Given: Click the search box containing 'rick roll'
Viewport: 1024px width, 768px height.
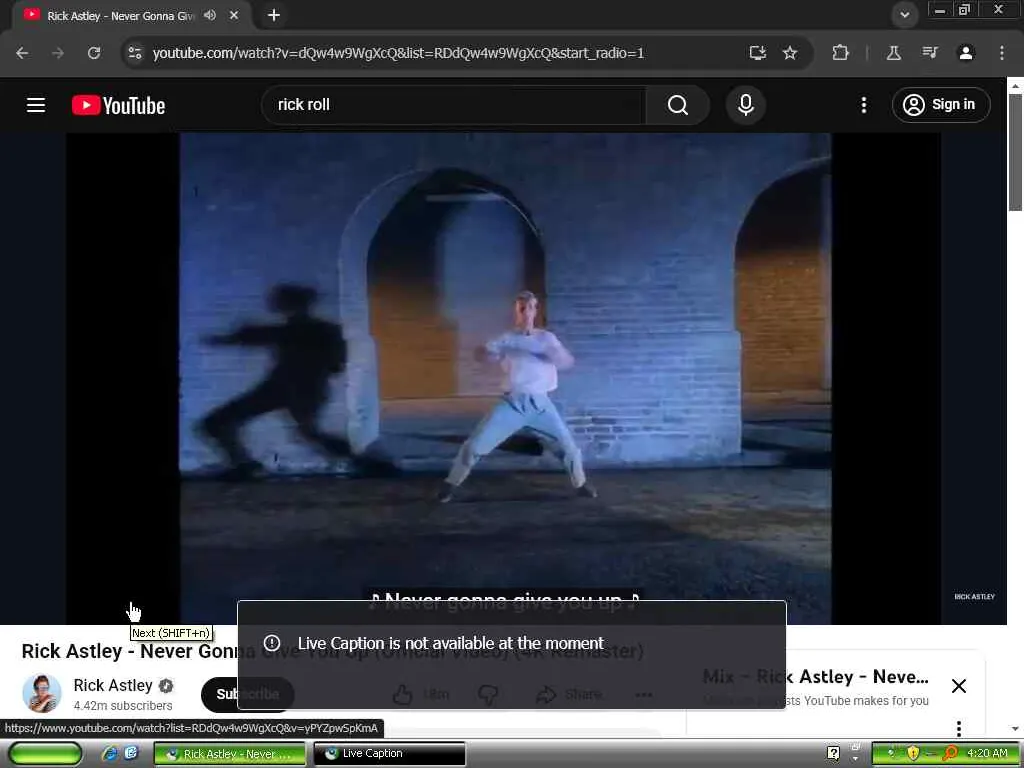Looking at the screenshot, I should [453, 104].
